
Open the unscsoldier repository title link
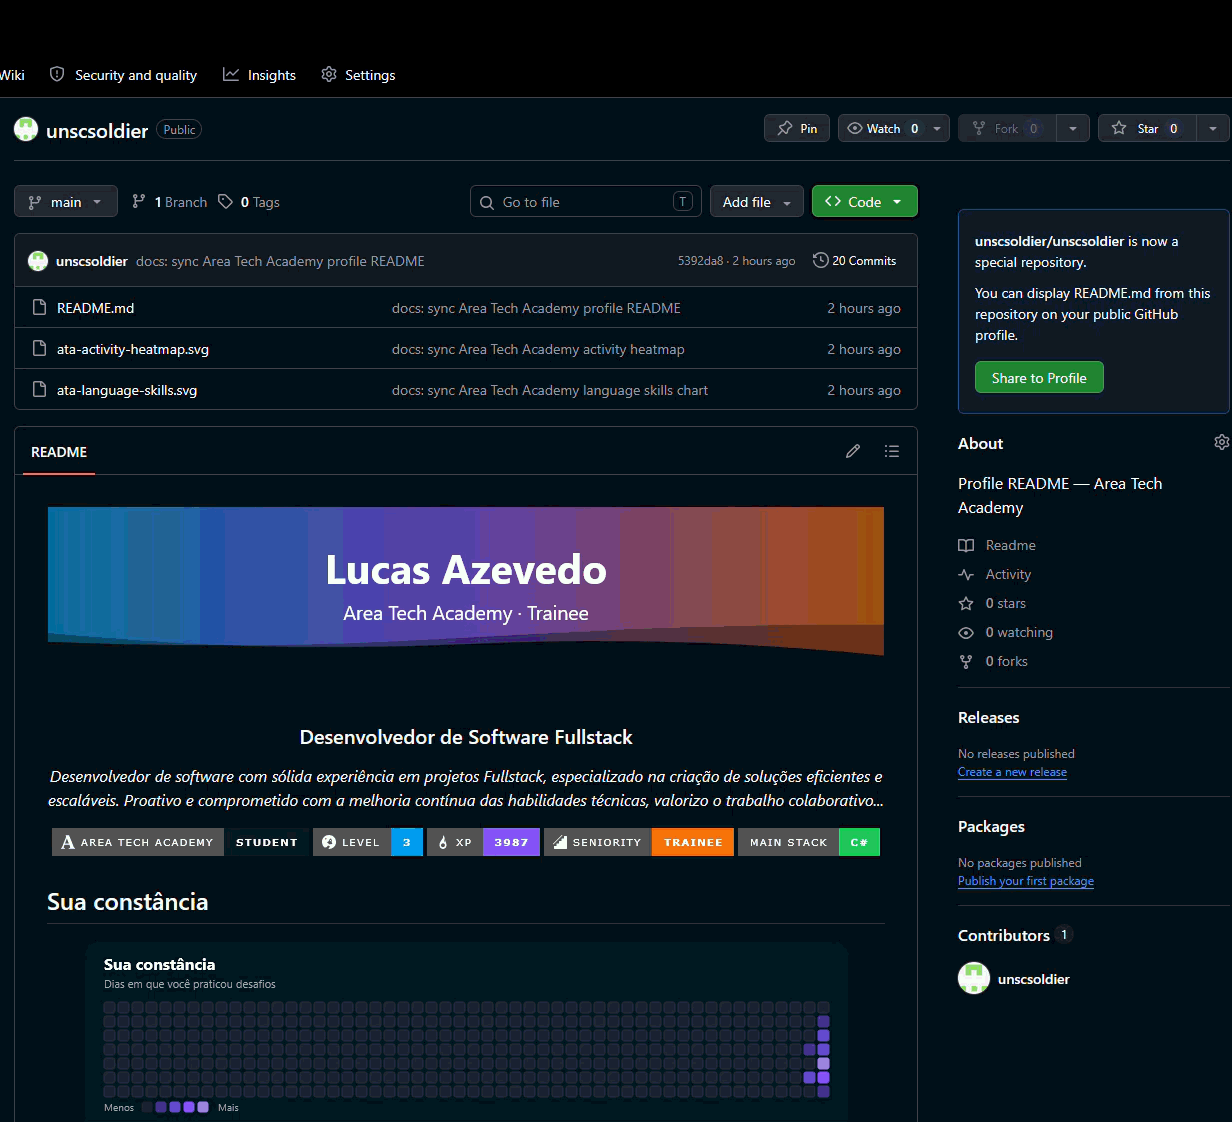pos(97,131)
